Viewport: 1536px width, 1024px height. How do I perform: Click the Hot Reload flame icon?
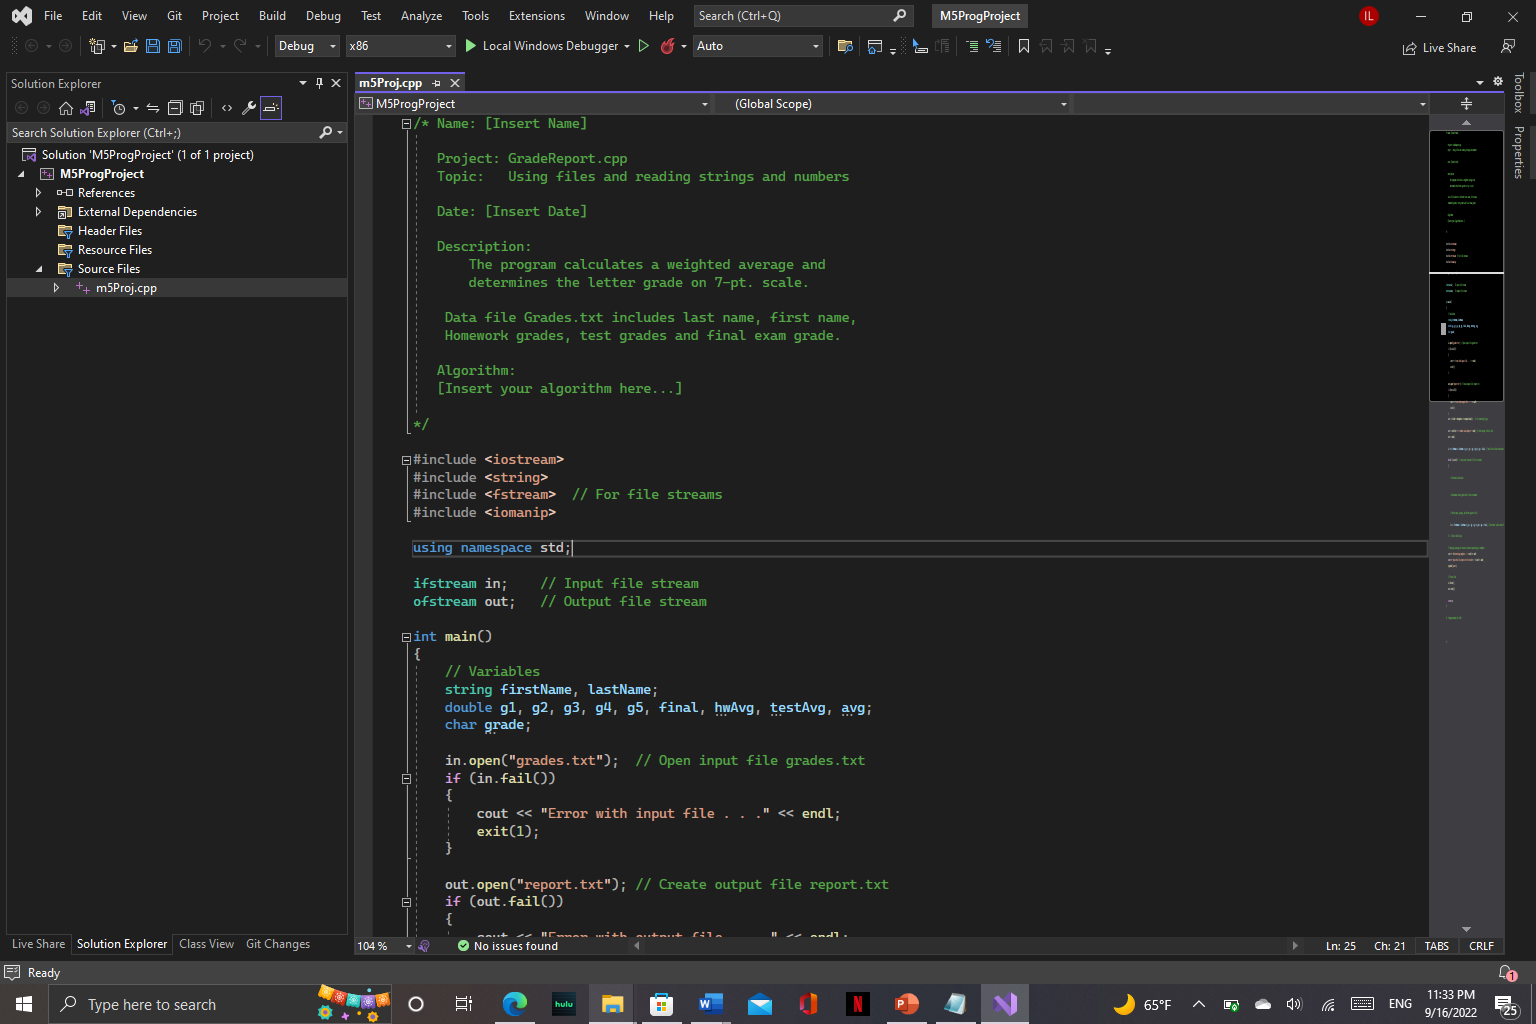click(667, 46)
